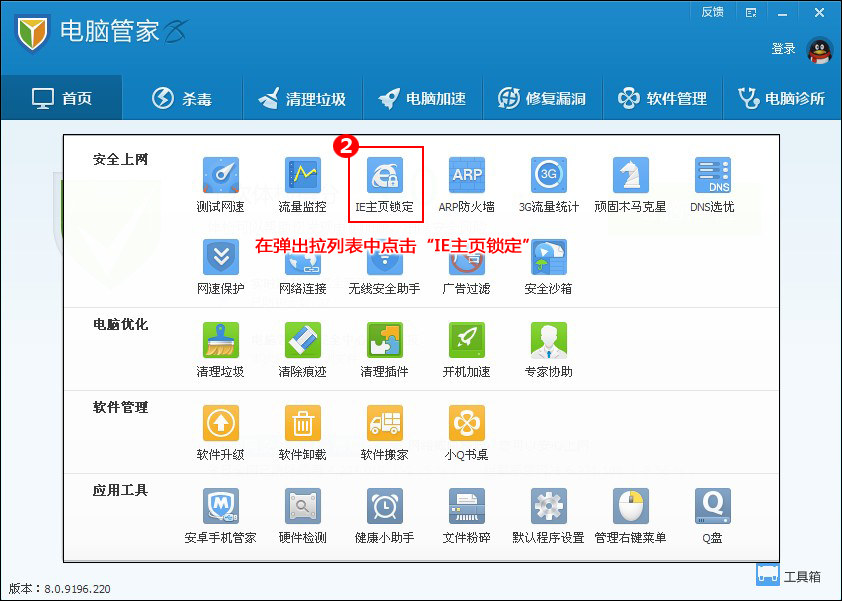Open 3G流量统计 statistics tool
The height and width of the screenshot is (601, 842).
pyautogui.click(x=549, y=185)
